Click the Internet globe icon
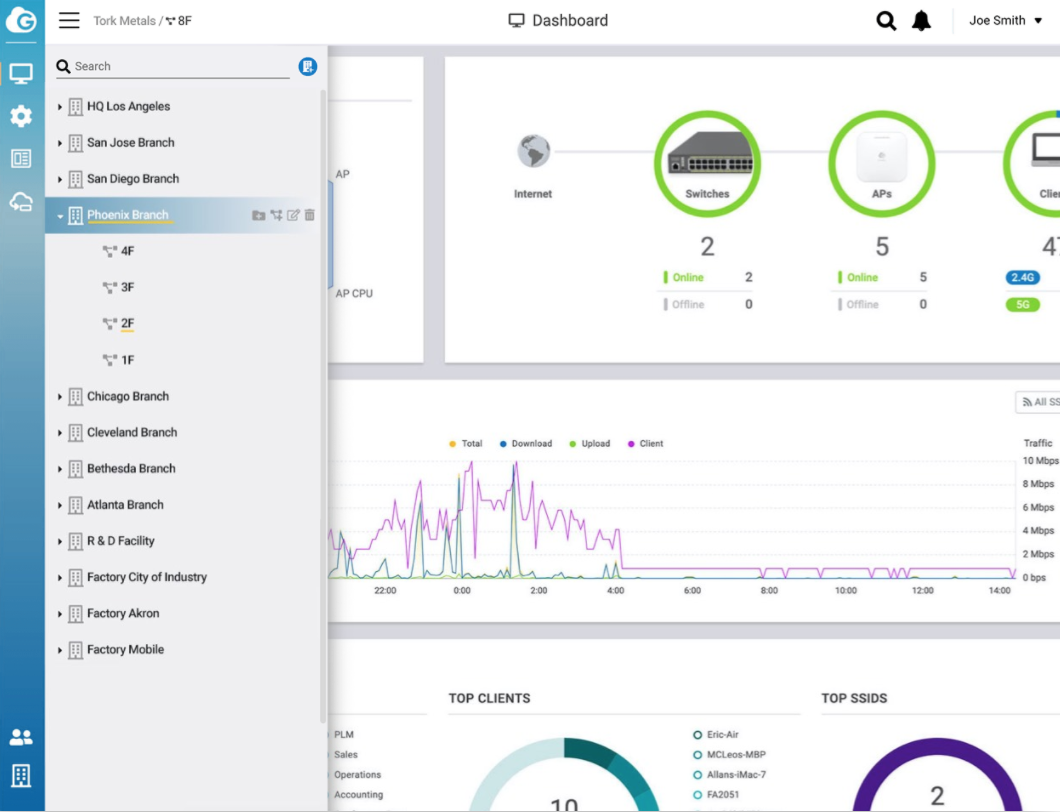The width and height of the screenshot is (1060, 812). click(533, 151)
